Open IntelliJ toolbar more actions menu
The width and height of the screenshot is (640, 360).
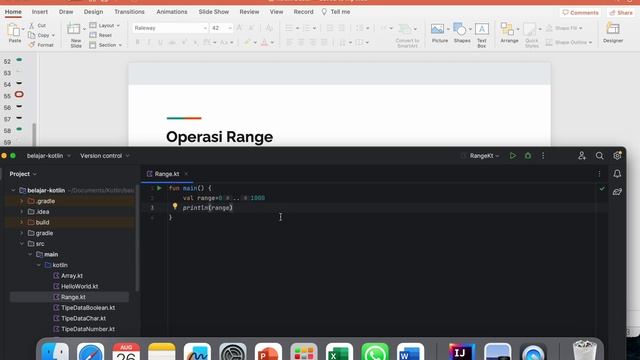coord(543,156)
